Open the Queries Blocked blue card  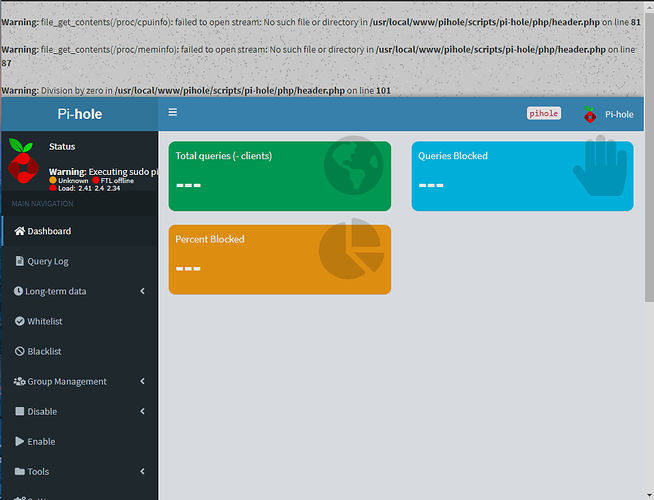pyautogui.click(x=522, y=176)
